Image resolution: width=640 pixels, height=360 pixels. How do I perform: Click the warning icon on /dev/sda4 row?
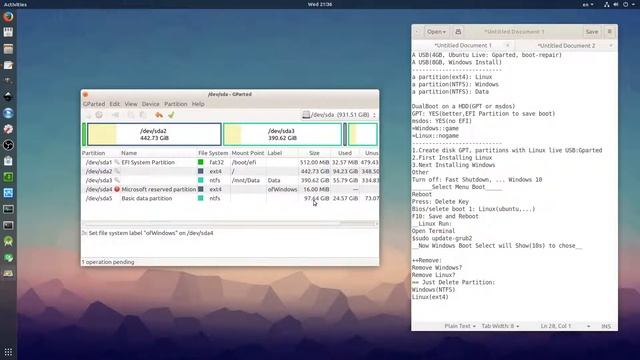click(x=117, y=189)
